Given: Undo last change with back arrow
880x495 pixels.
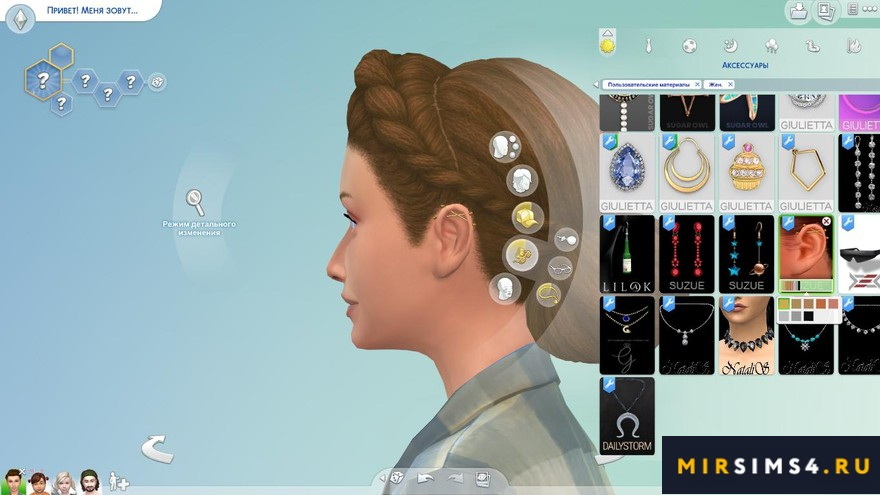Looking at the screenshot, I should pyautogui.click(x=425, y=479).
